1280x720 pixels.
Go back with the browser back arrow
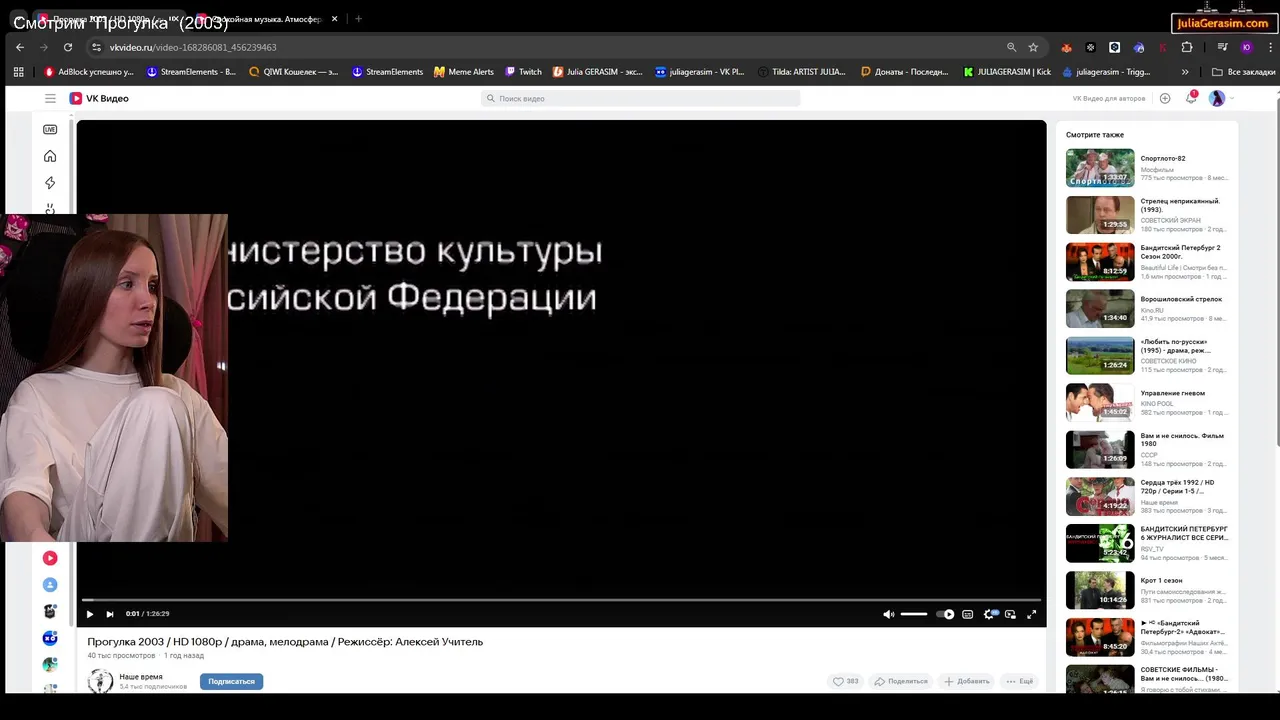click(x=20, y=47)
